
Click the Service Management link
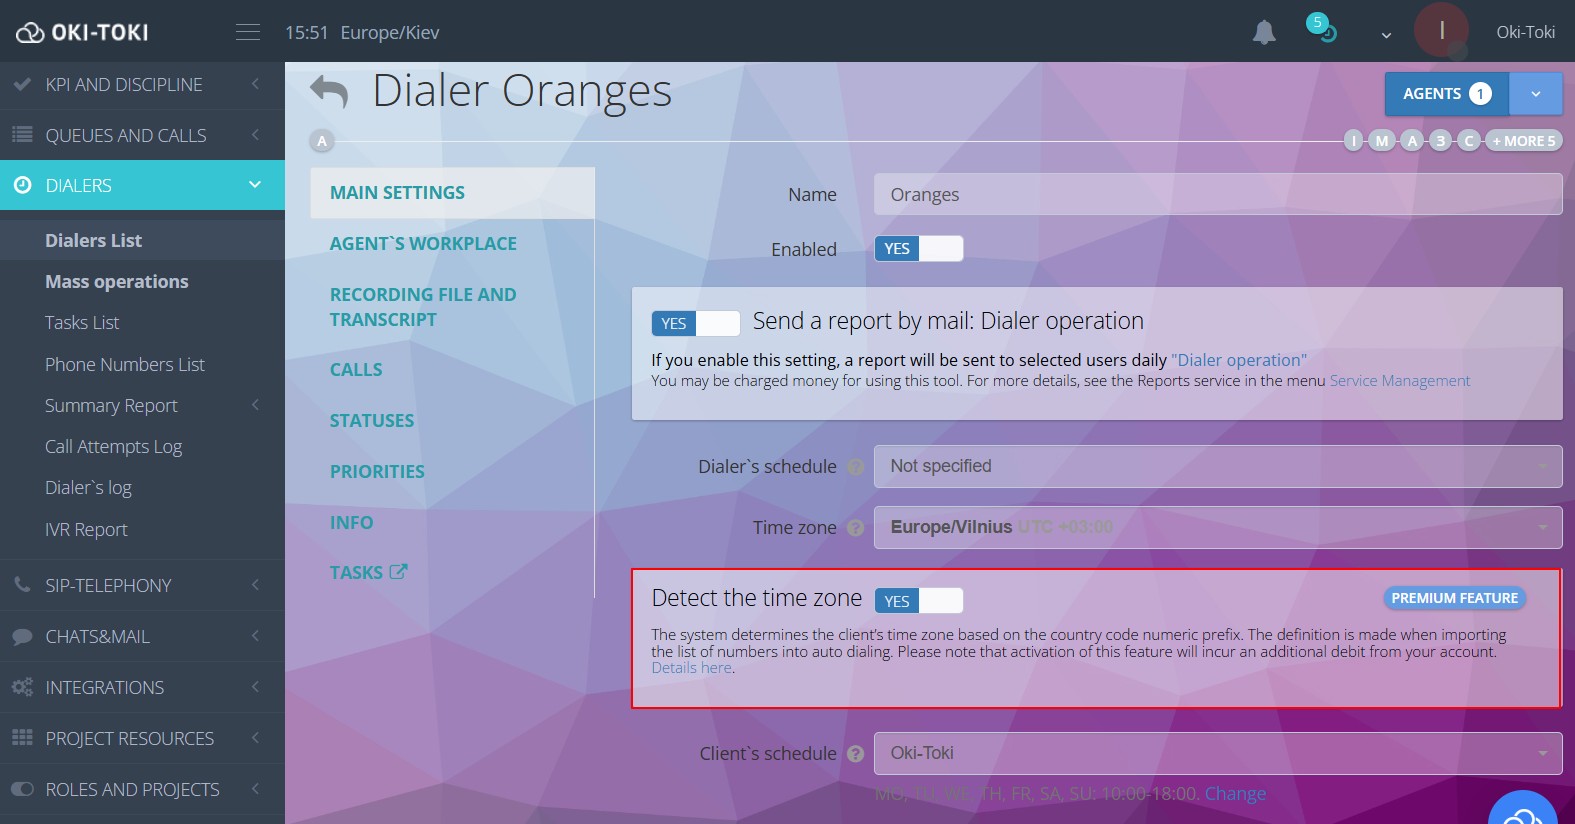point(1399,381)
